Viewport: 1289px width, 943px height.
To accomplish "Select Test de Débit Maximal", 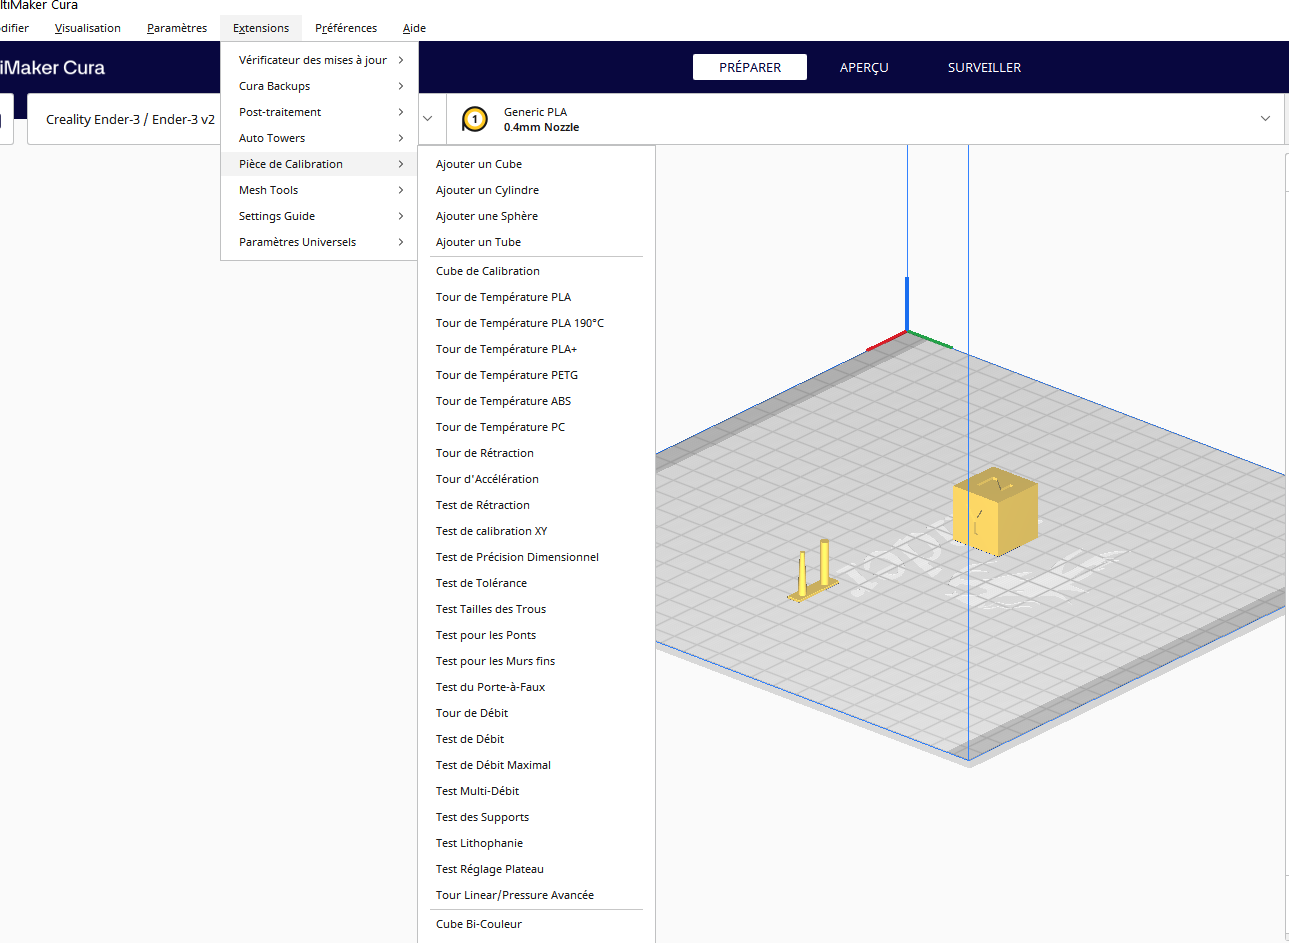I will coord(536,765).
